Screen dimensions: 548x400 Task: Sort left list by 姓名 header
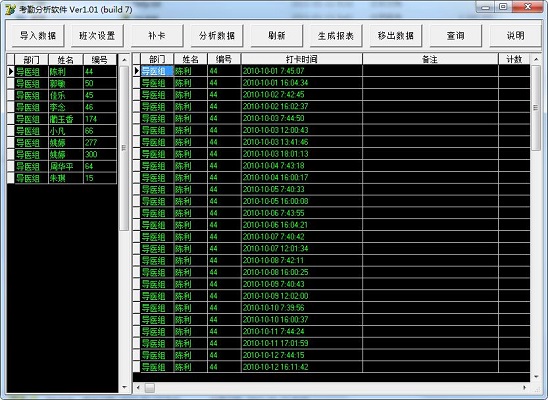coord(66,60)
